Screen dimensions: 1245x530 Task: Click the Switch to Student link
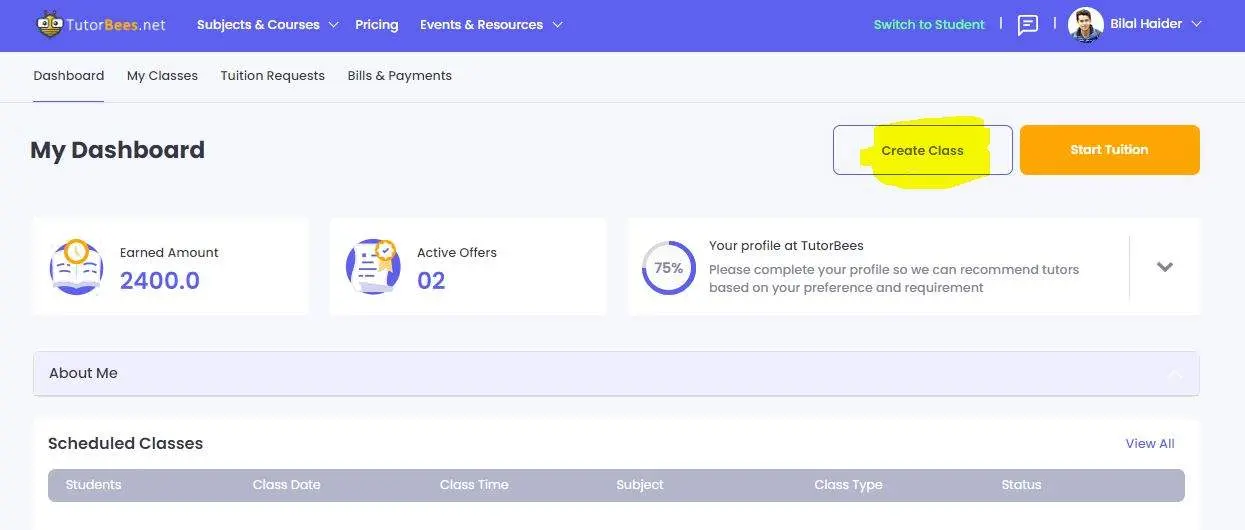[929, 25]
